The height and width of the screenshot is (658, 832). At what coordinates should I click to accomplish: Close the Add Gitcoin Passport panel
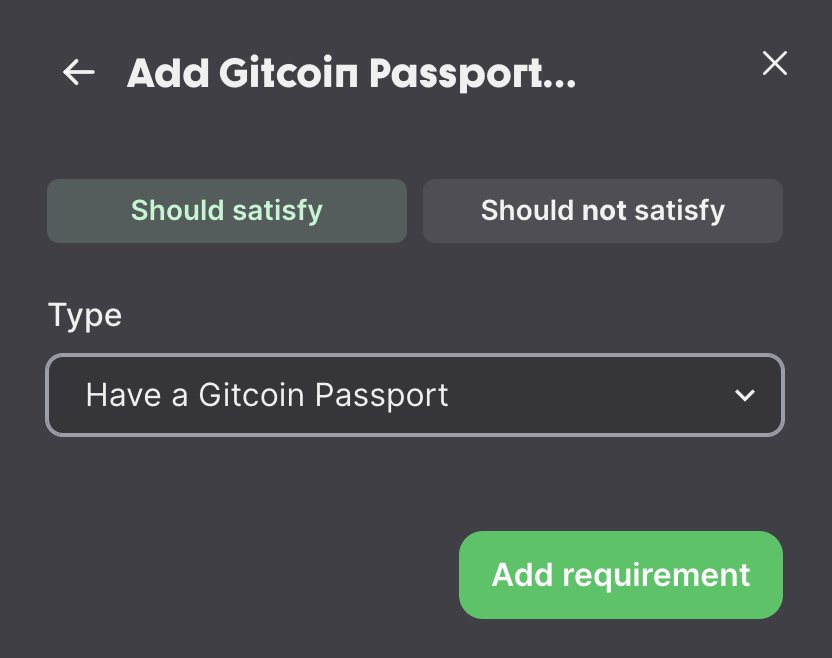(774, 63)
